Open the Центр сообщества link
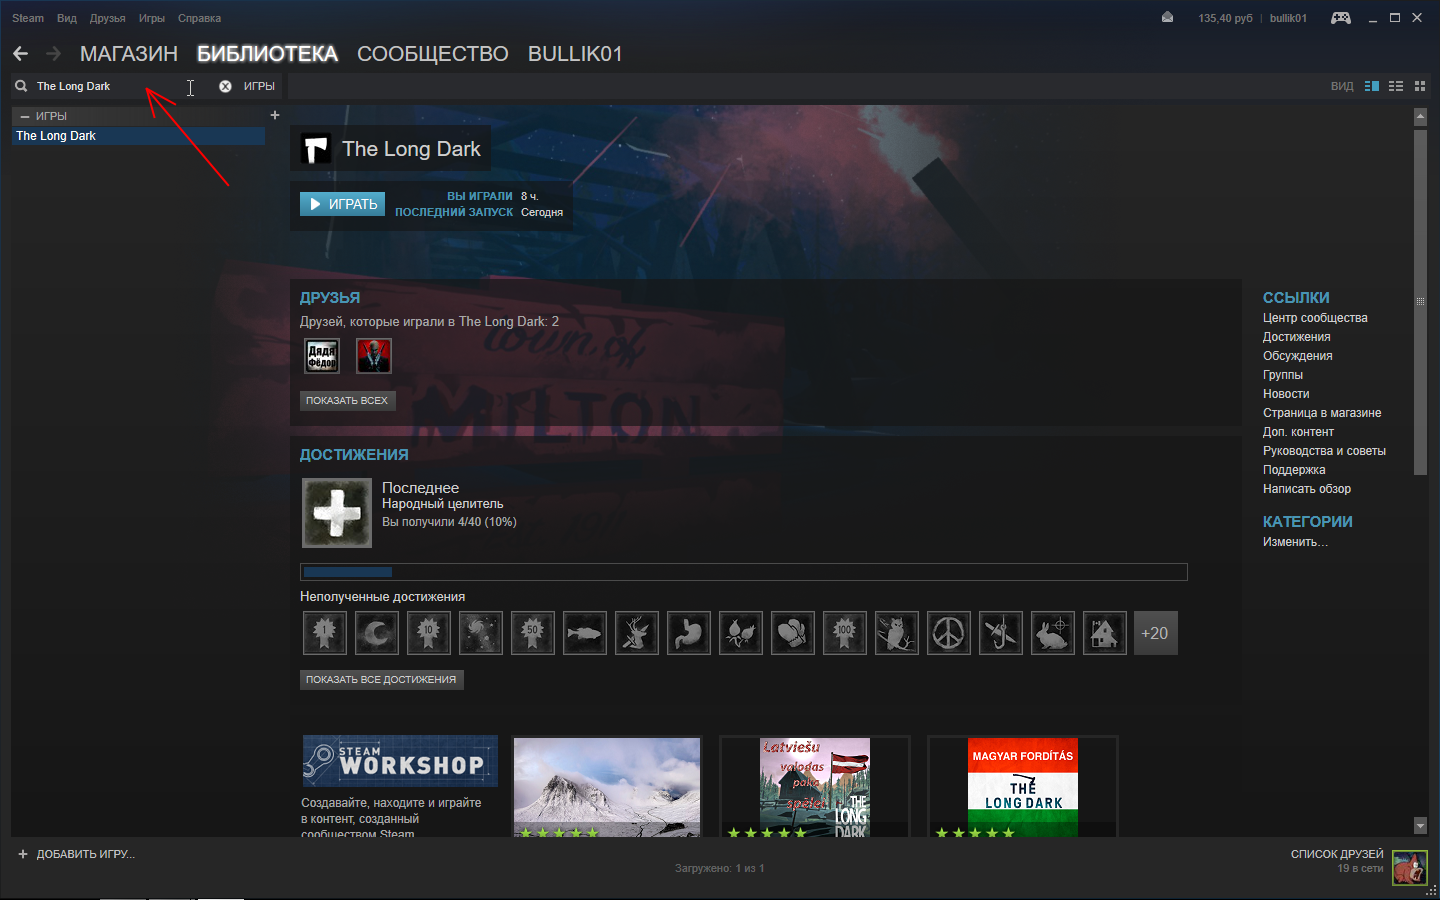Screen dimensions: 1440x900 pyautogui.click(x=1315, y=318)
